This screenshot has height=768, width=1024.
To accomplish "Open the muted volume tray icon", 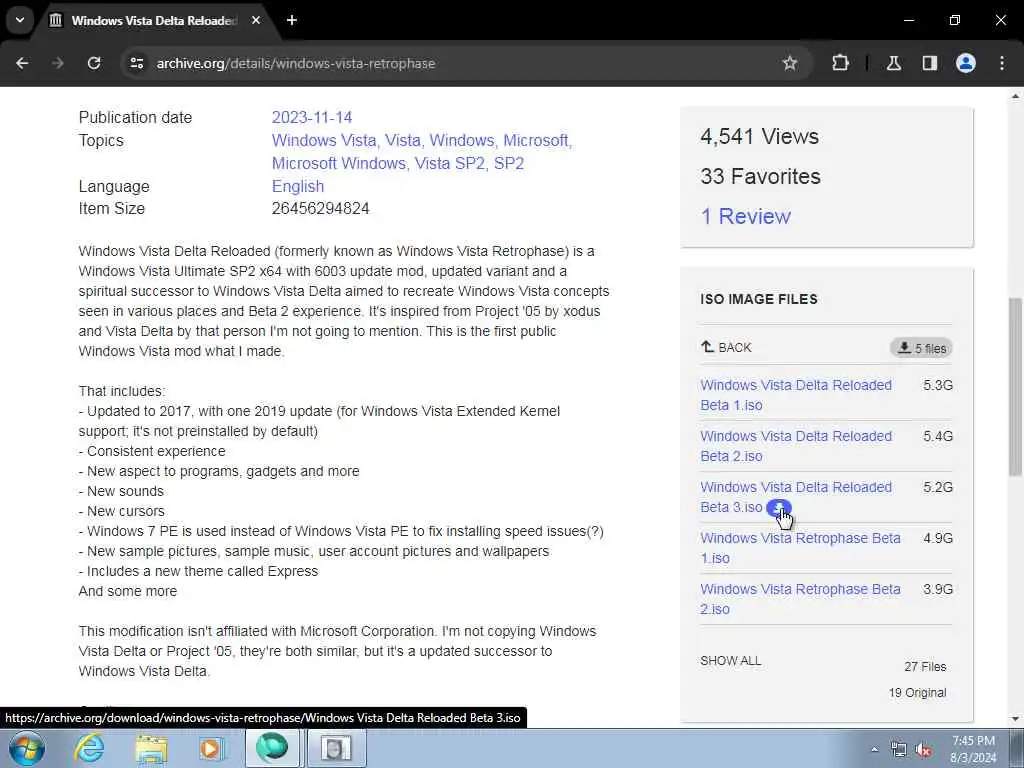I will tap(923, 750).
